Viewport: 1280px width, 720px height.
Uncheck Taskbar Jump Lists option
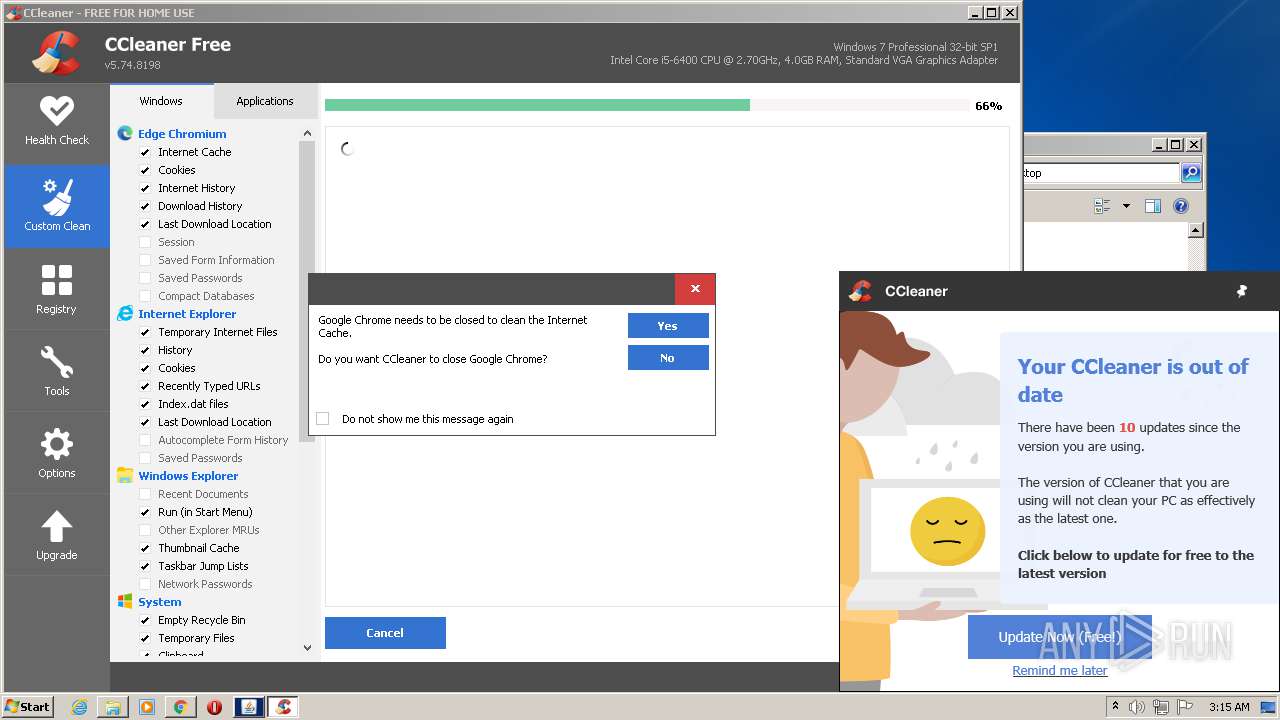145,566
